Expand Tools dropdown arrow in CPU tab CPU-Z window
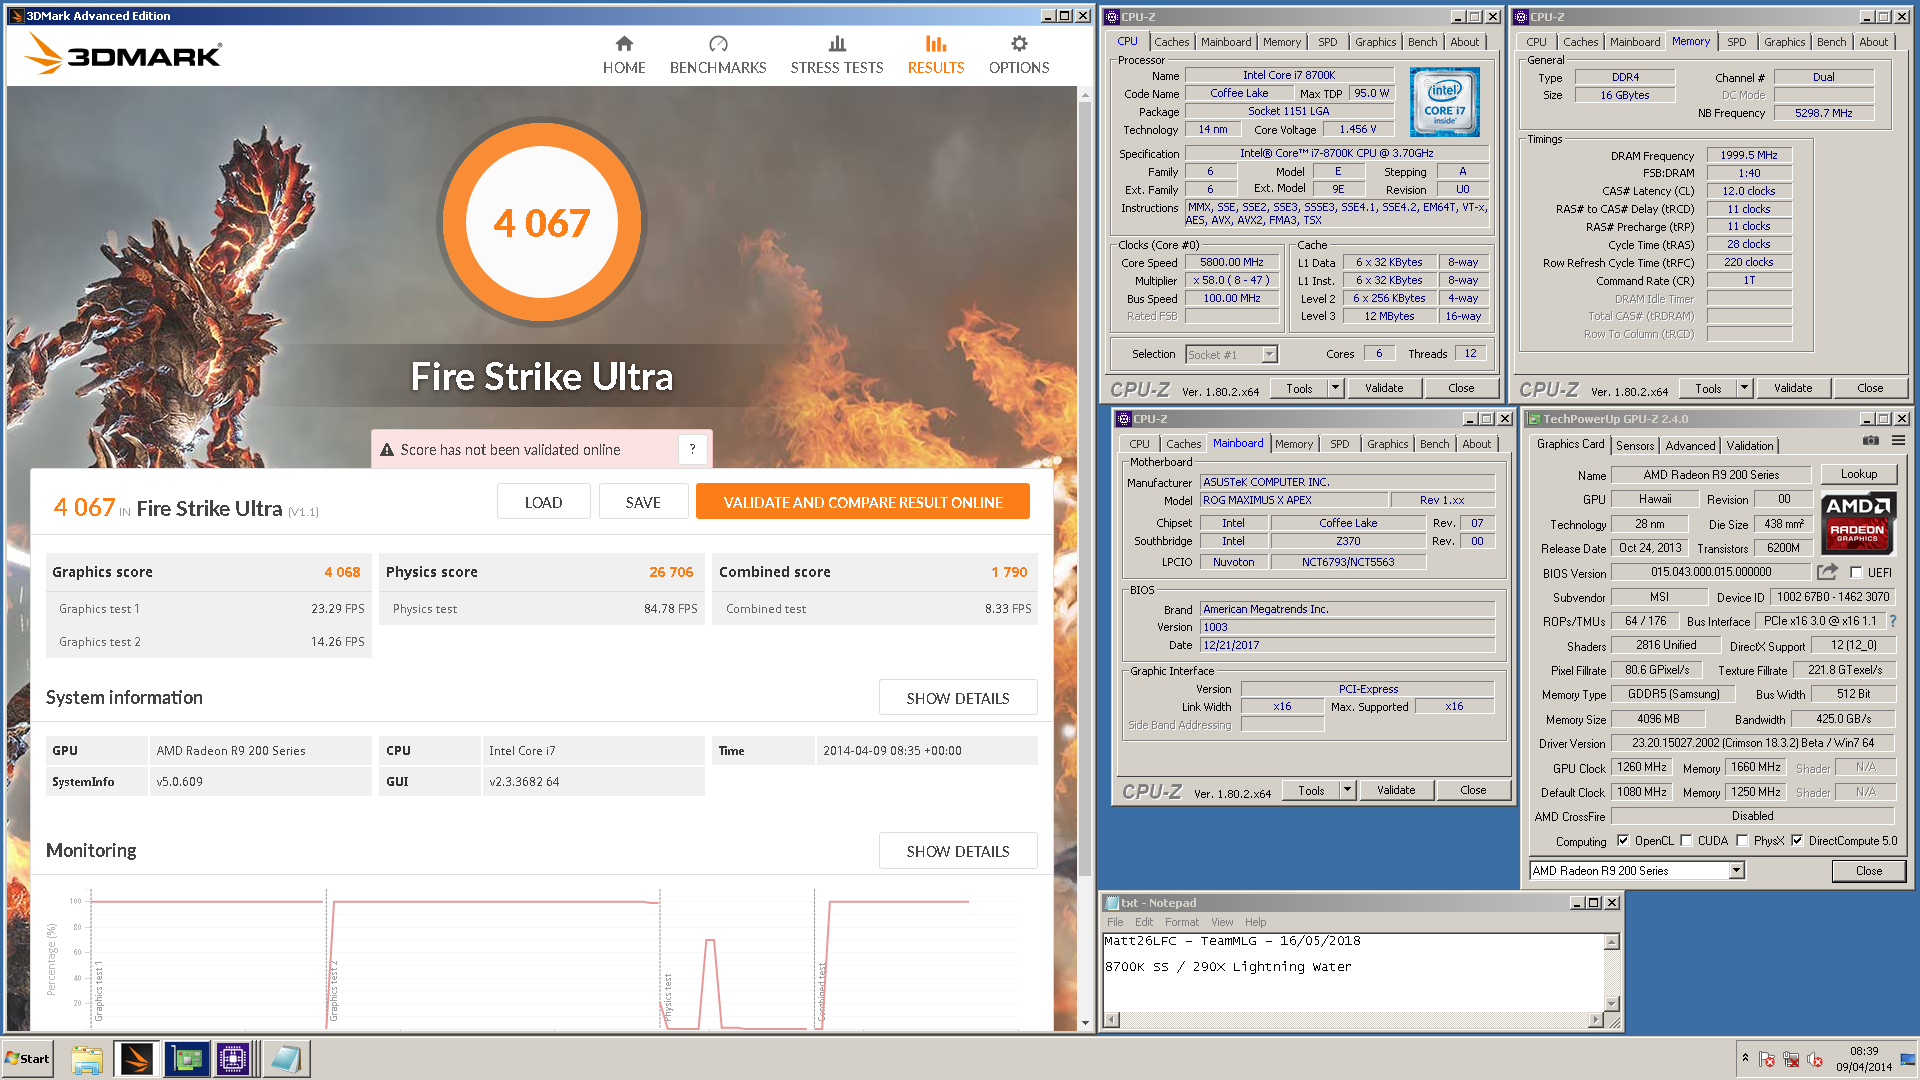Screen dimensions: 1920x1080 click(1335, 388)
